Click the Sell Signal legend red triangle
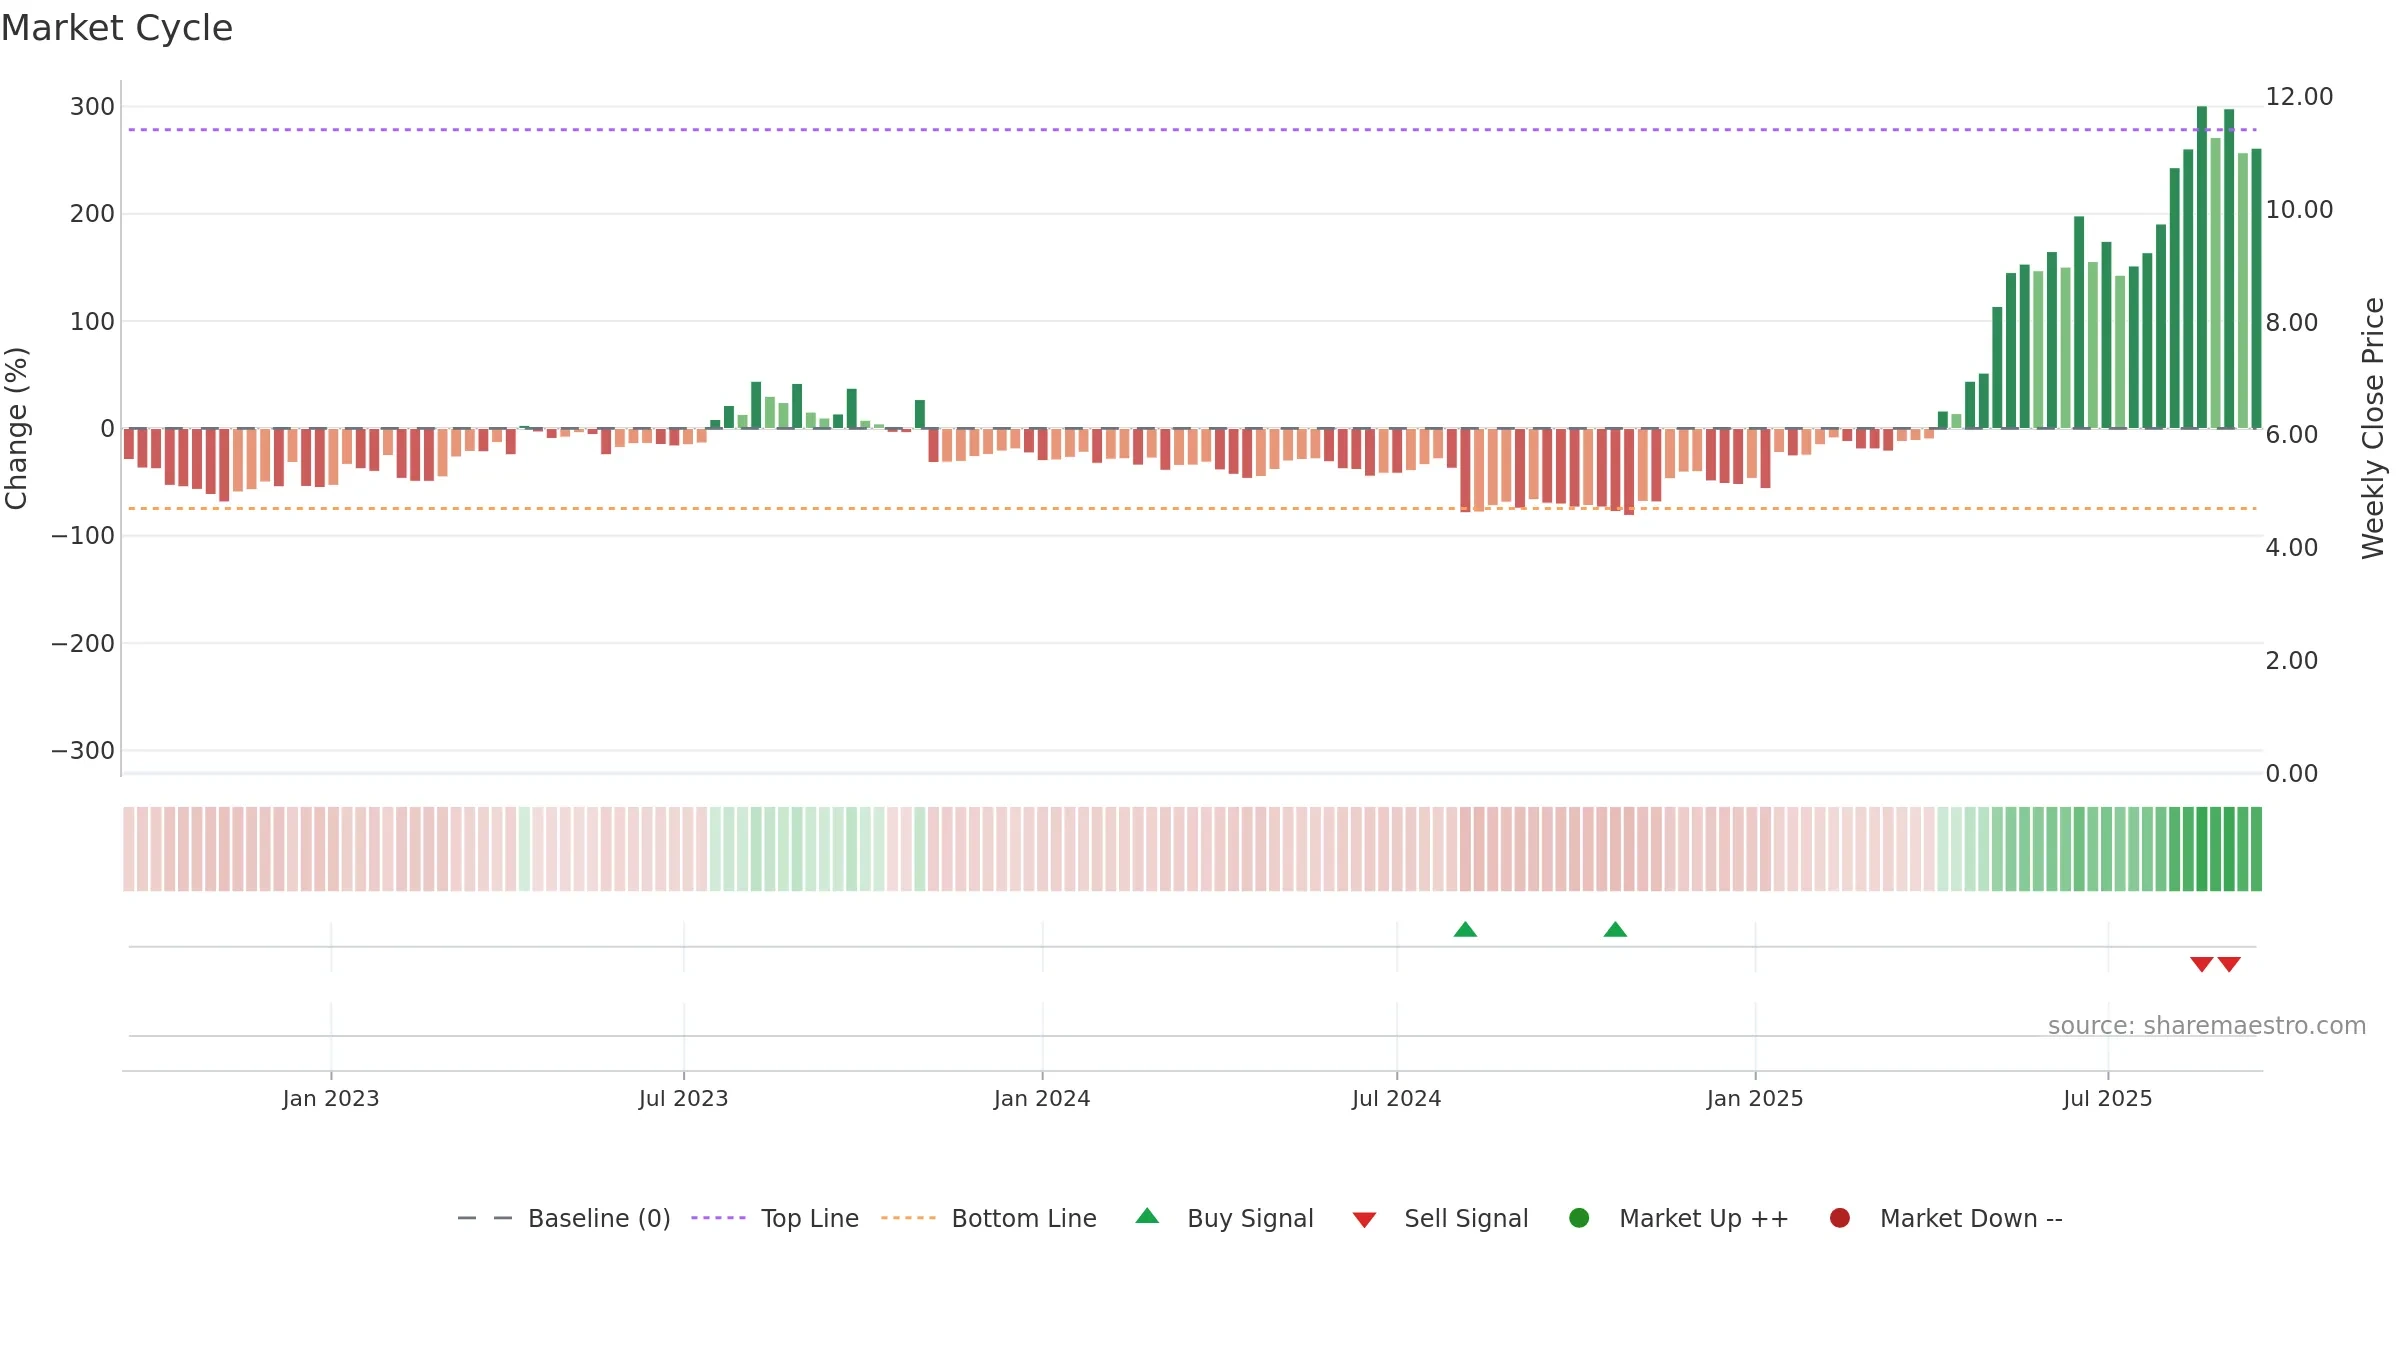The height and width of the screenshot is (1350, 2400). coord(1364,1220)
